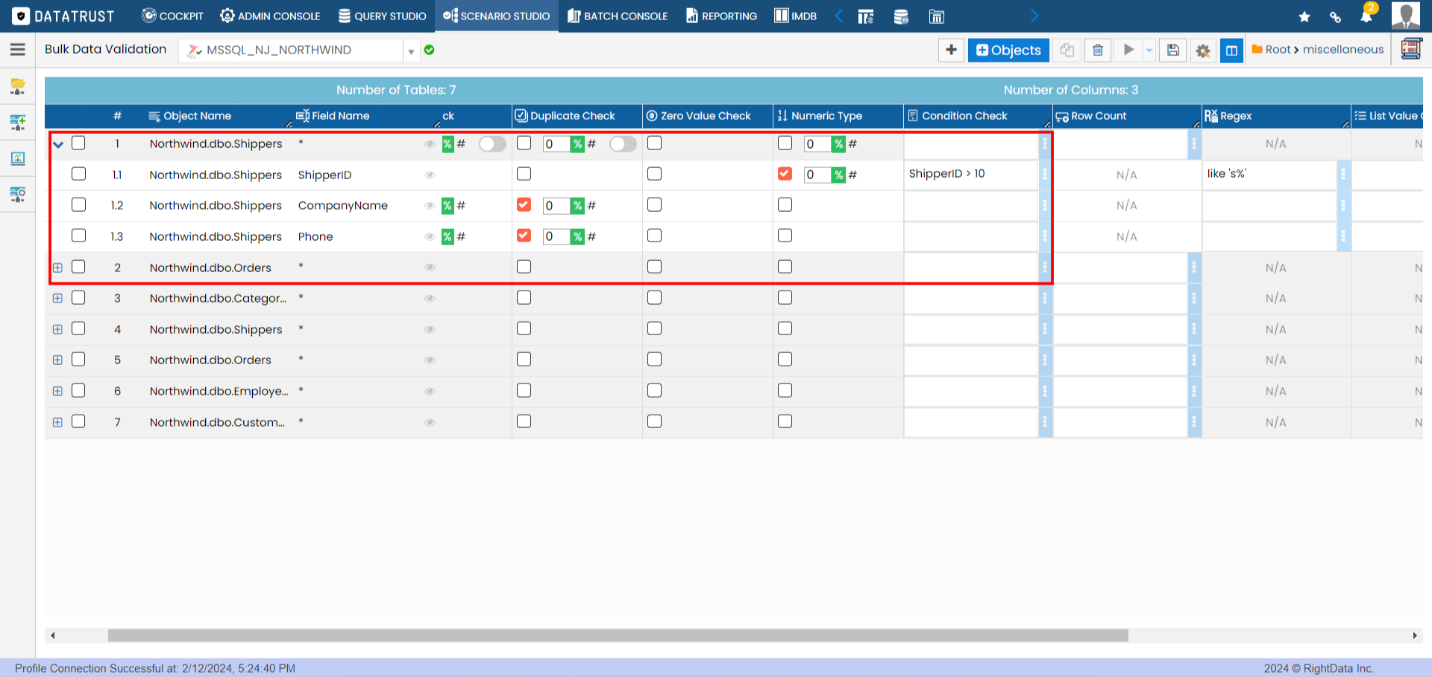1432x677 pixels.
Task: Click the miscellaneous folder breadcrumb link
Action: point(1343,50)
